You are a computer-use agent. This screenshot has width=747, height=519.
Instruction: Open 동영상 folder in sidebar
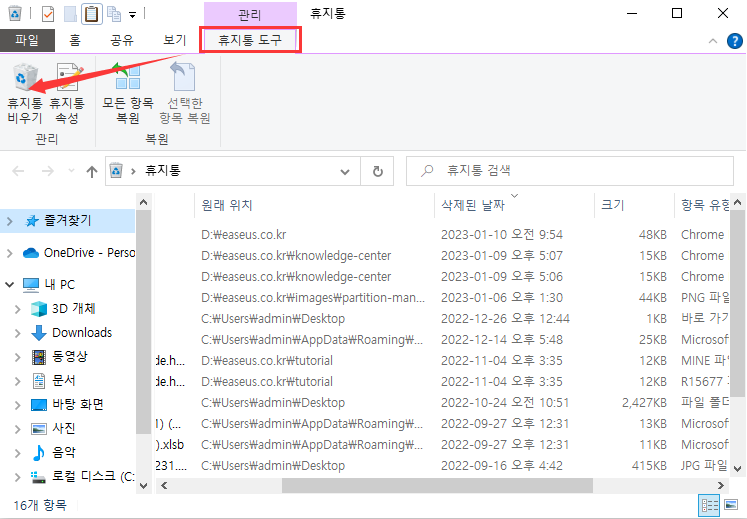(x=60, y=356)
